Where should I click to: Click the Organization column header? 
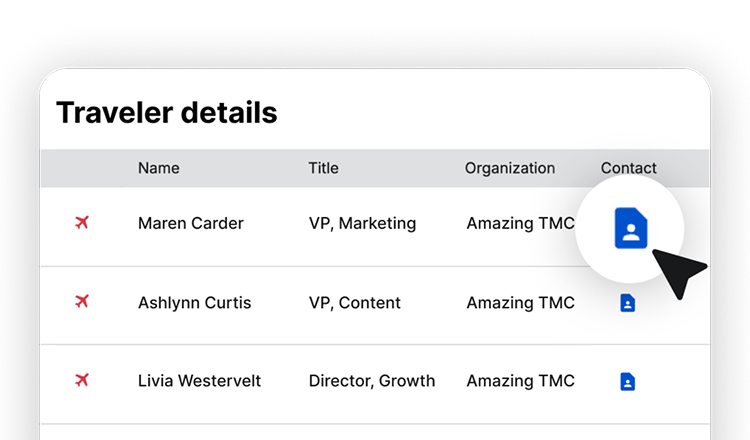510,168
